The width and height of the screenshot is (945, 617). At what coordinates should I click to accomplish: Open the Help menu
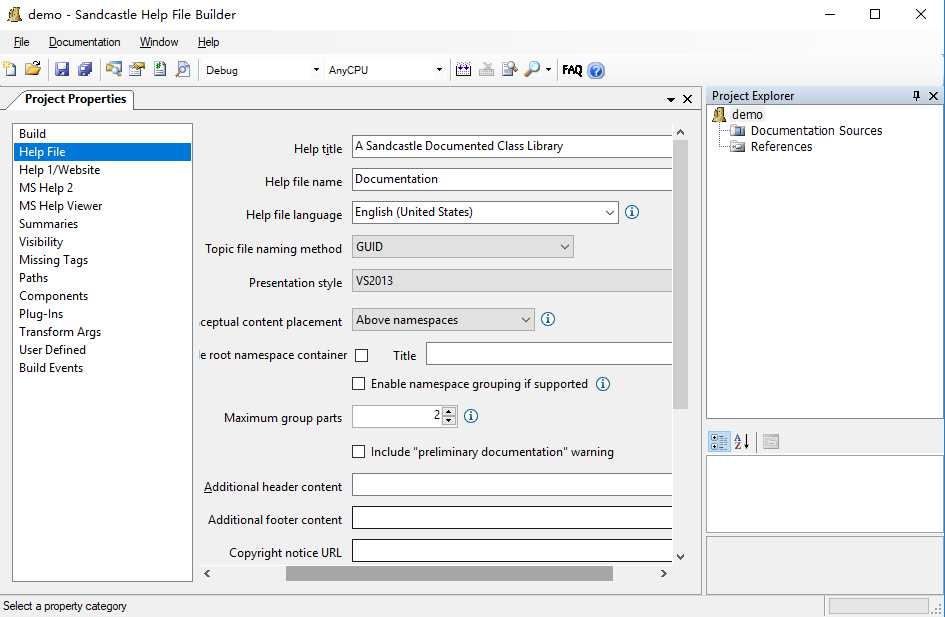click(209, 42)
